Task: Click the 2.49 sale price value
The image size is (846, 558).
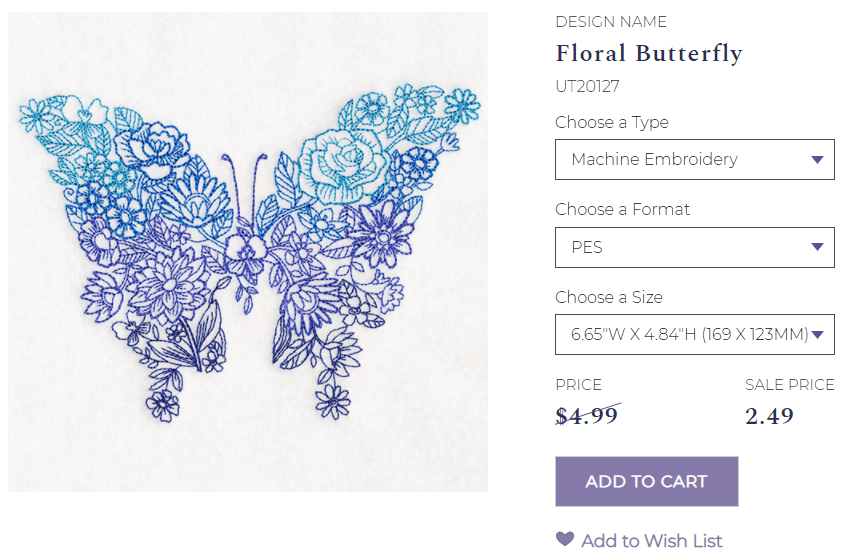Action: (x=769, y=416)
